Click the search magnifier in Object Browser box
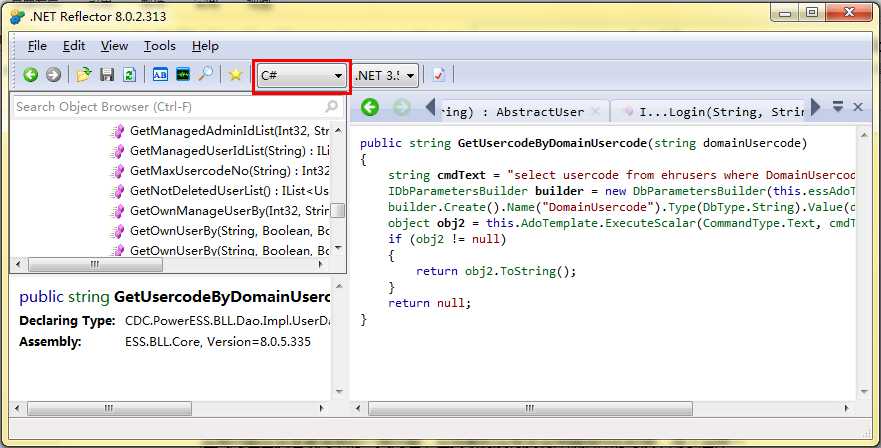881x448 pixels. tap(331, 106)
